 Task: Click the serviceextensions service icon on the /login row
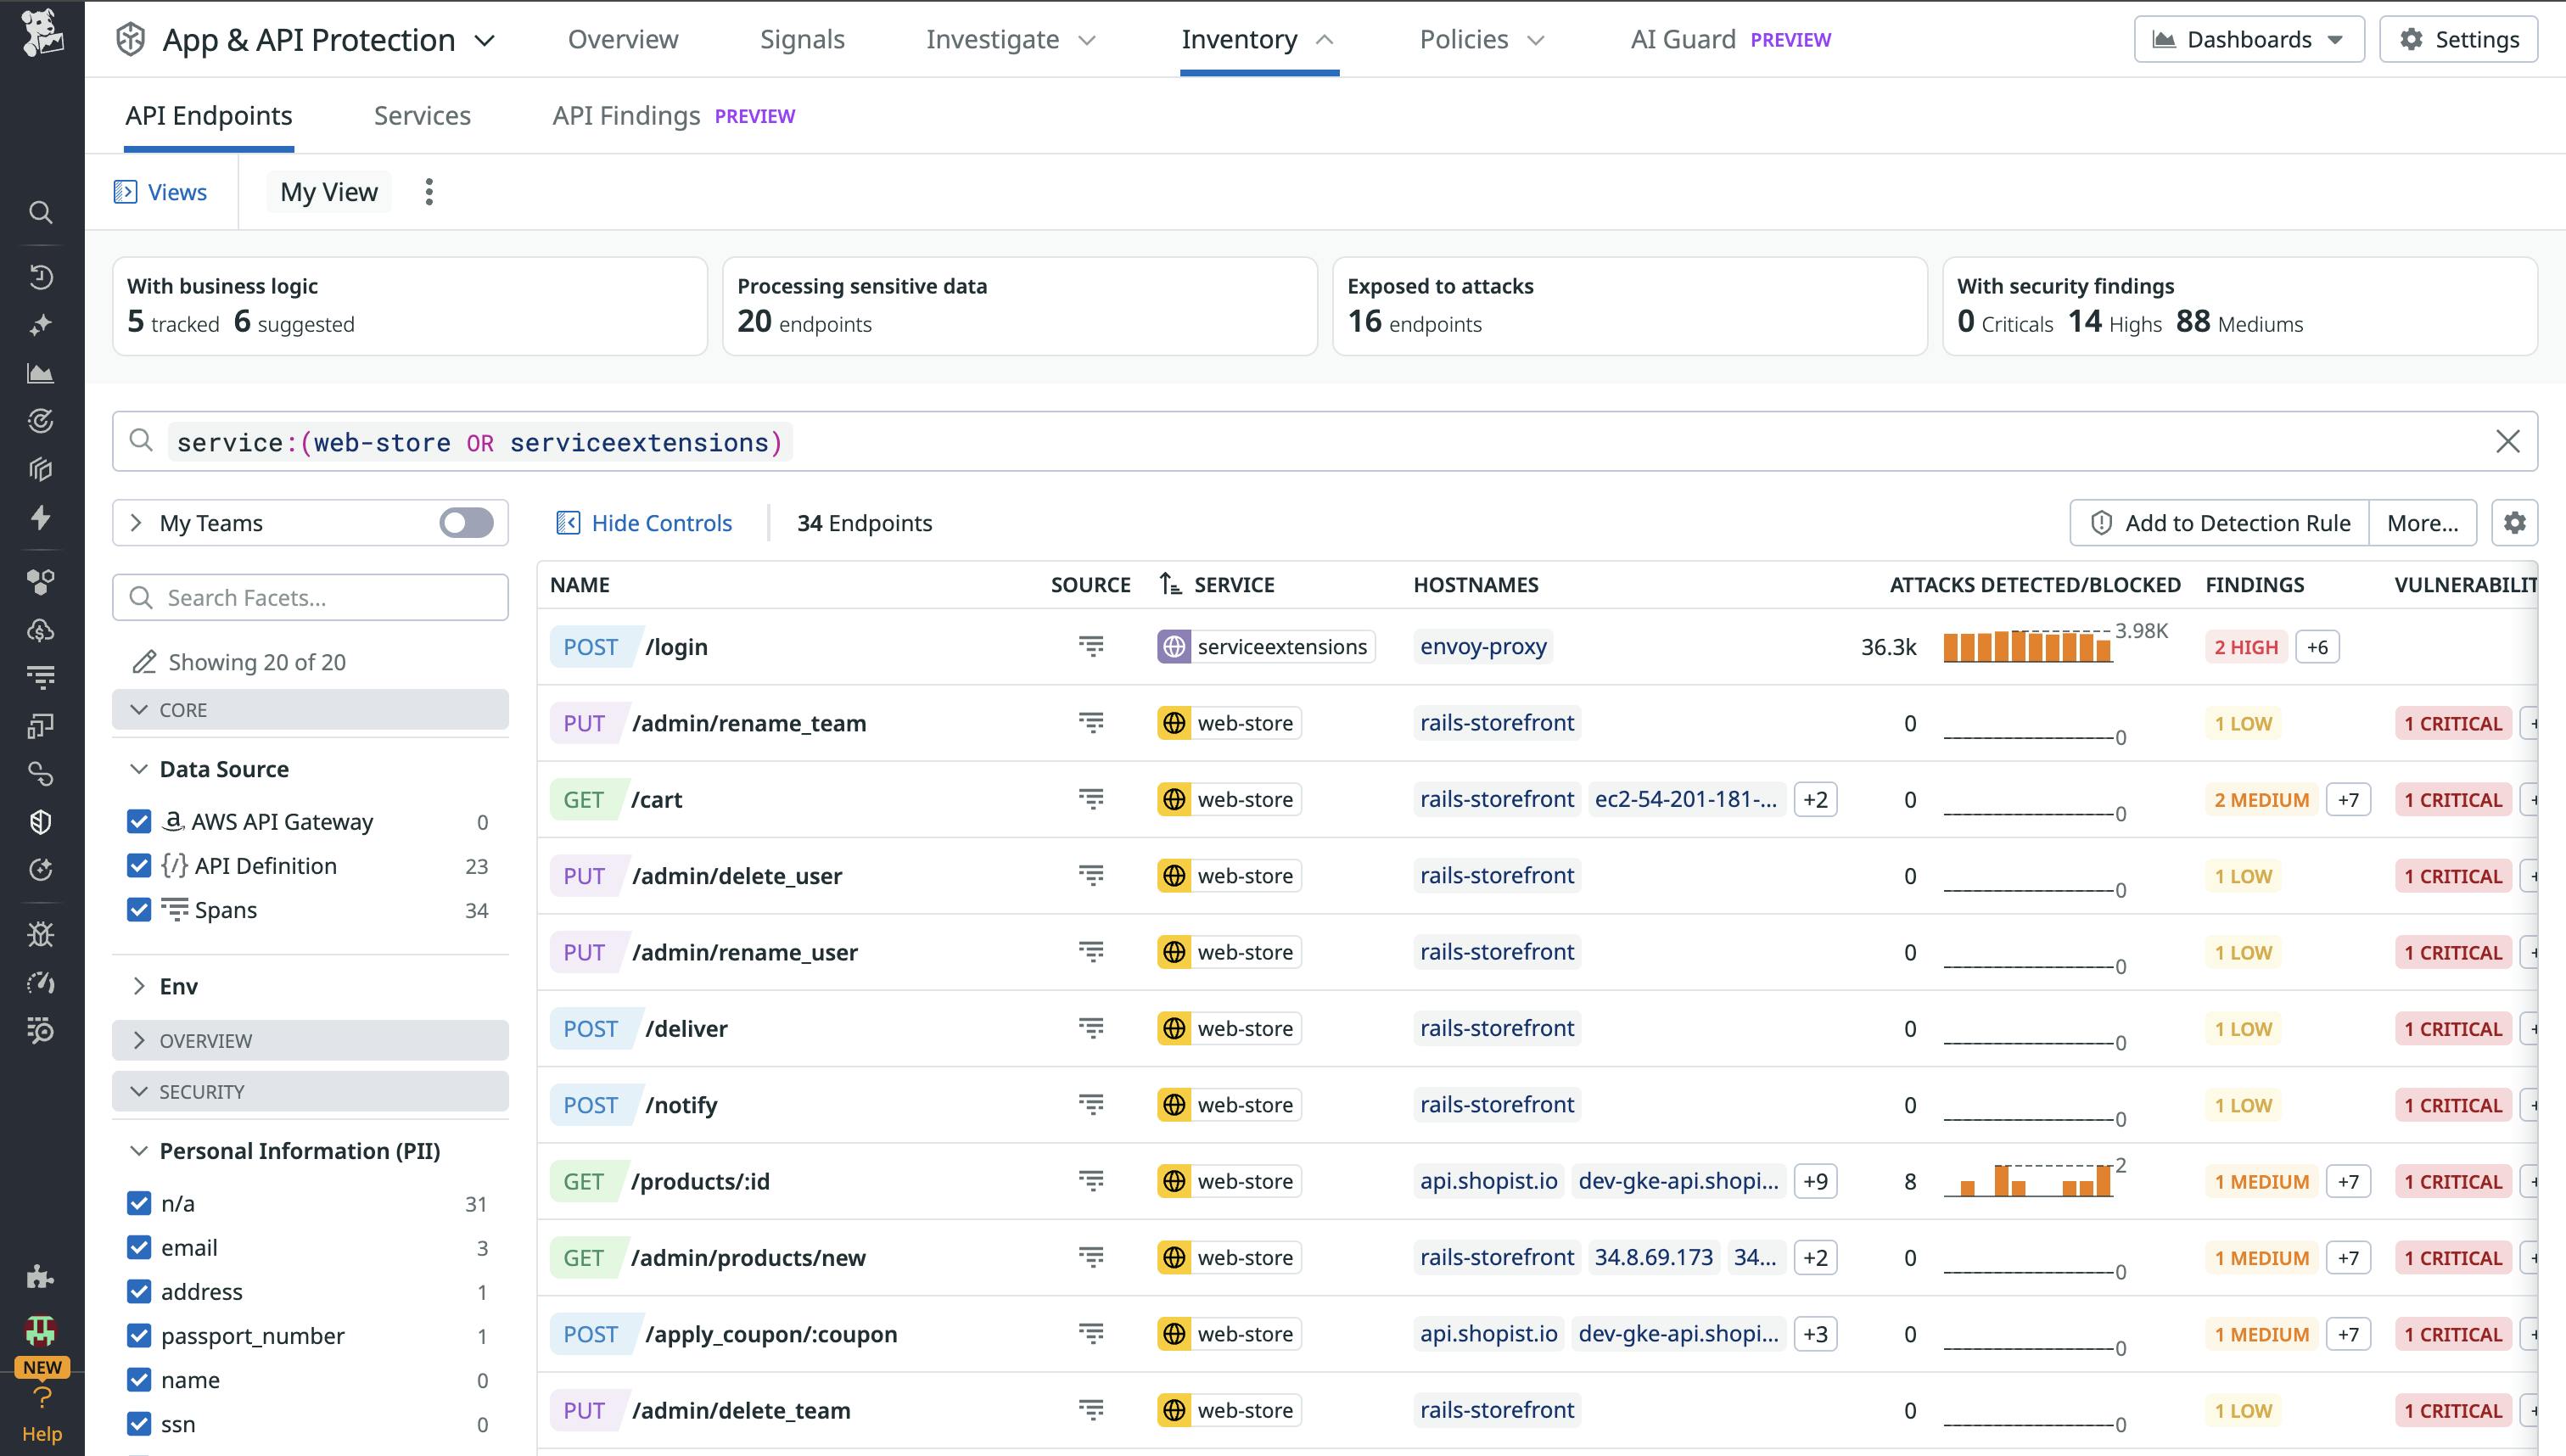(1175, 646)
